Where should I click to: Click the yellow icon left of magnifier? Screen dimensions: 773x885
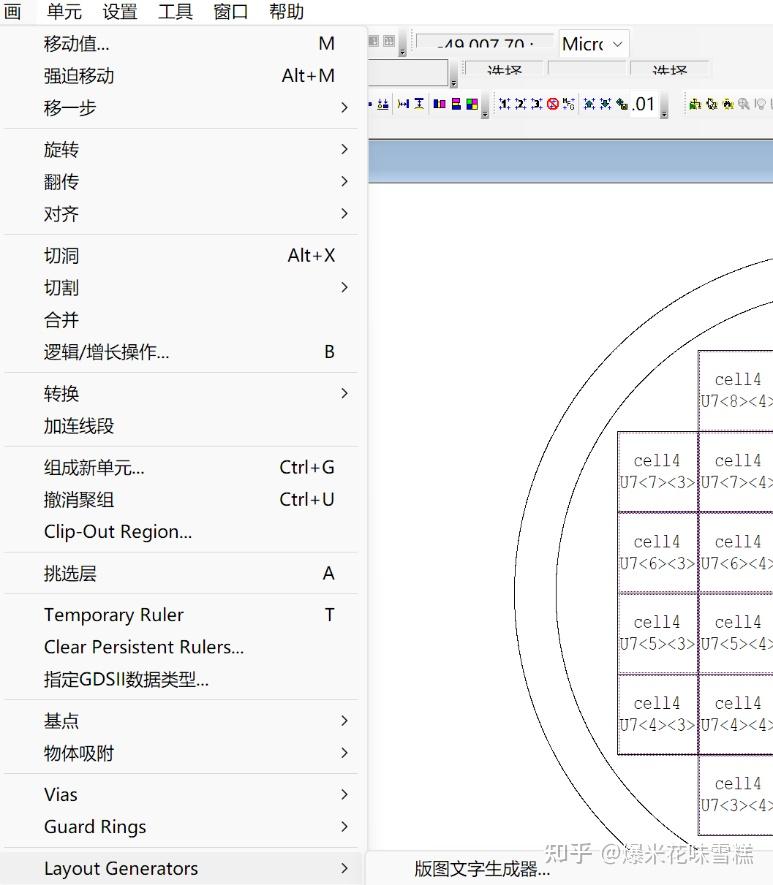728,104
